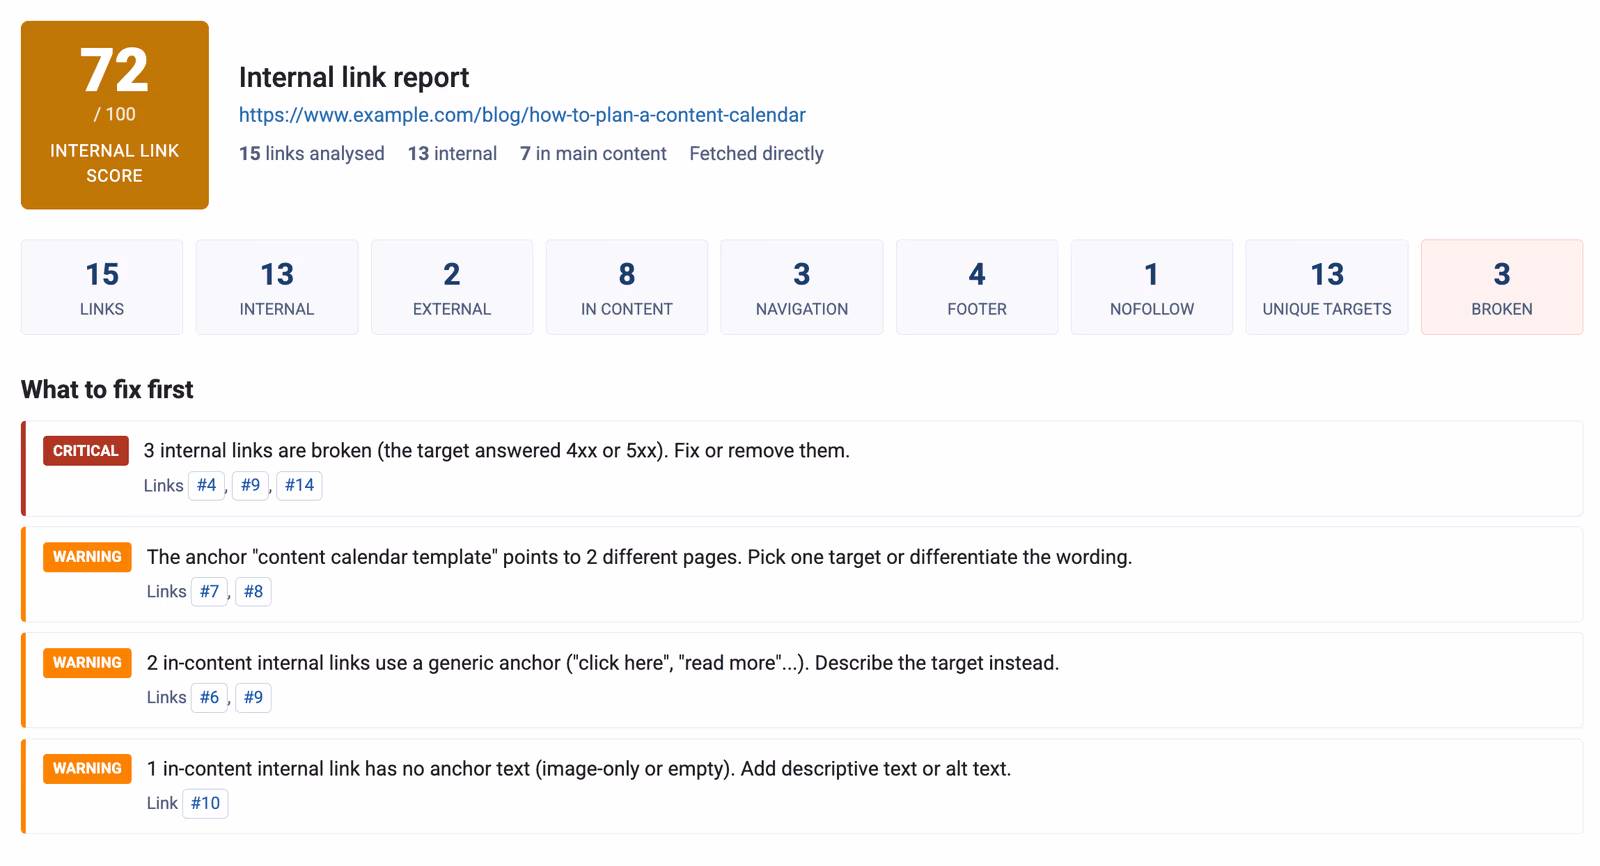Click WARNING badge for generic anchor issue
1600x866 pixels.
[87, 663]
